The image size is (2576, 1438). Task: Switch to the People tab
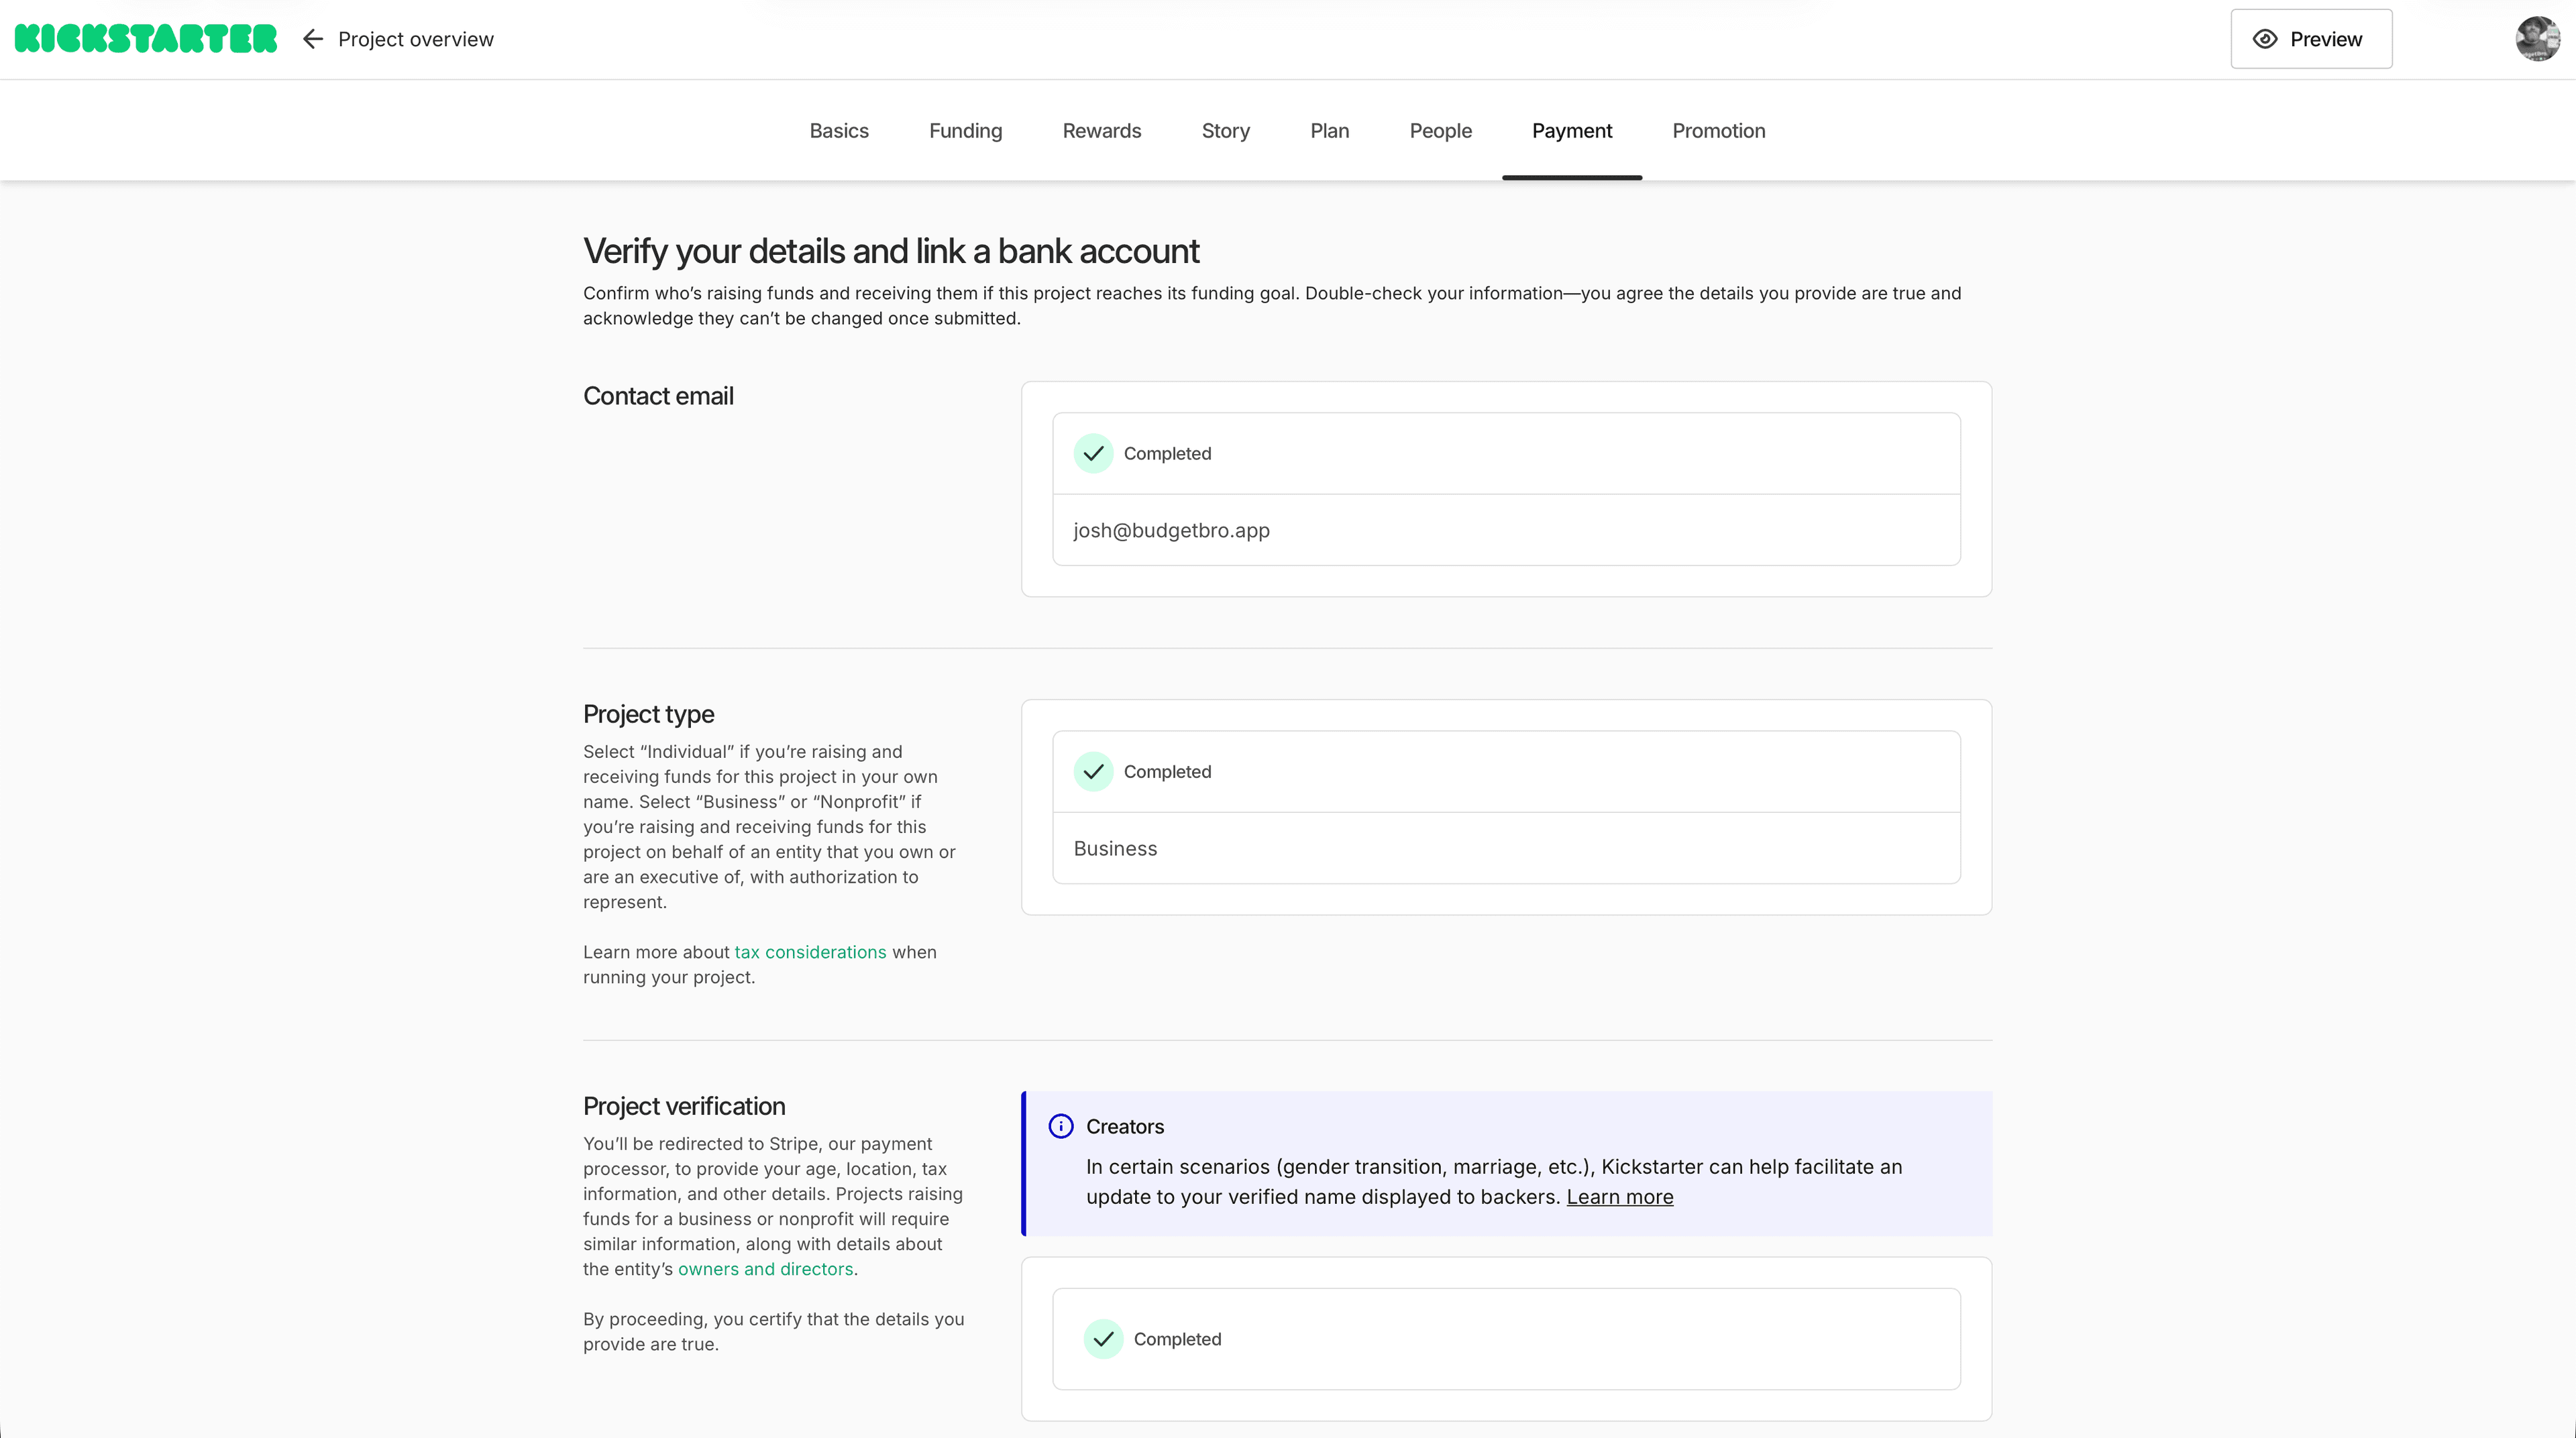point(1440,131)
